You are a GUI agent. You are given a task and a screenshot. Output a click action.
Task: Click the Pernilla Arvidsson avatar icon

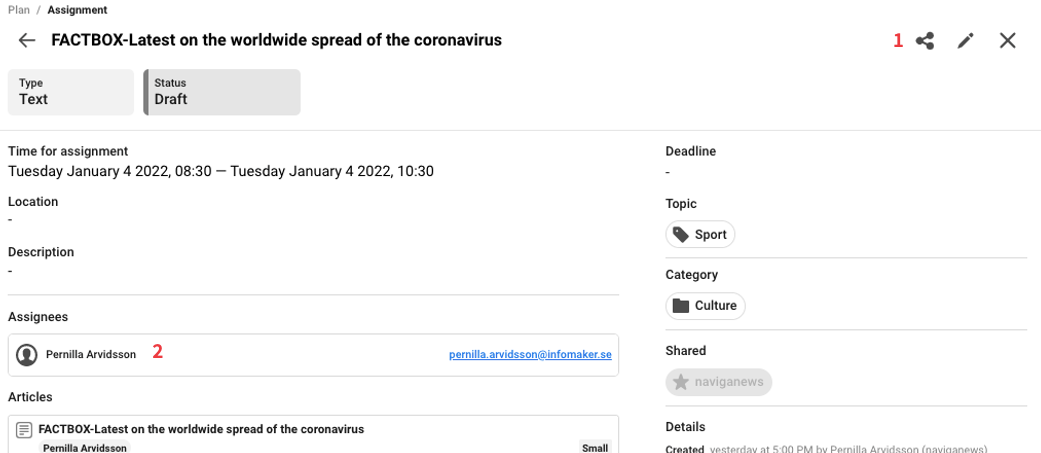(27, 355)
